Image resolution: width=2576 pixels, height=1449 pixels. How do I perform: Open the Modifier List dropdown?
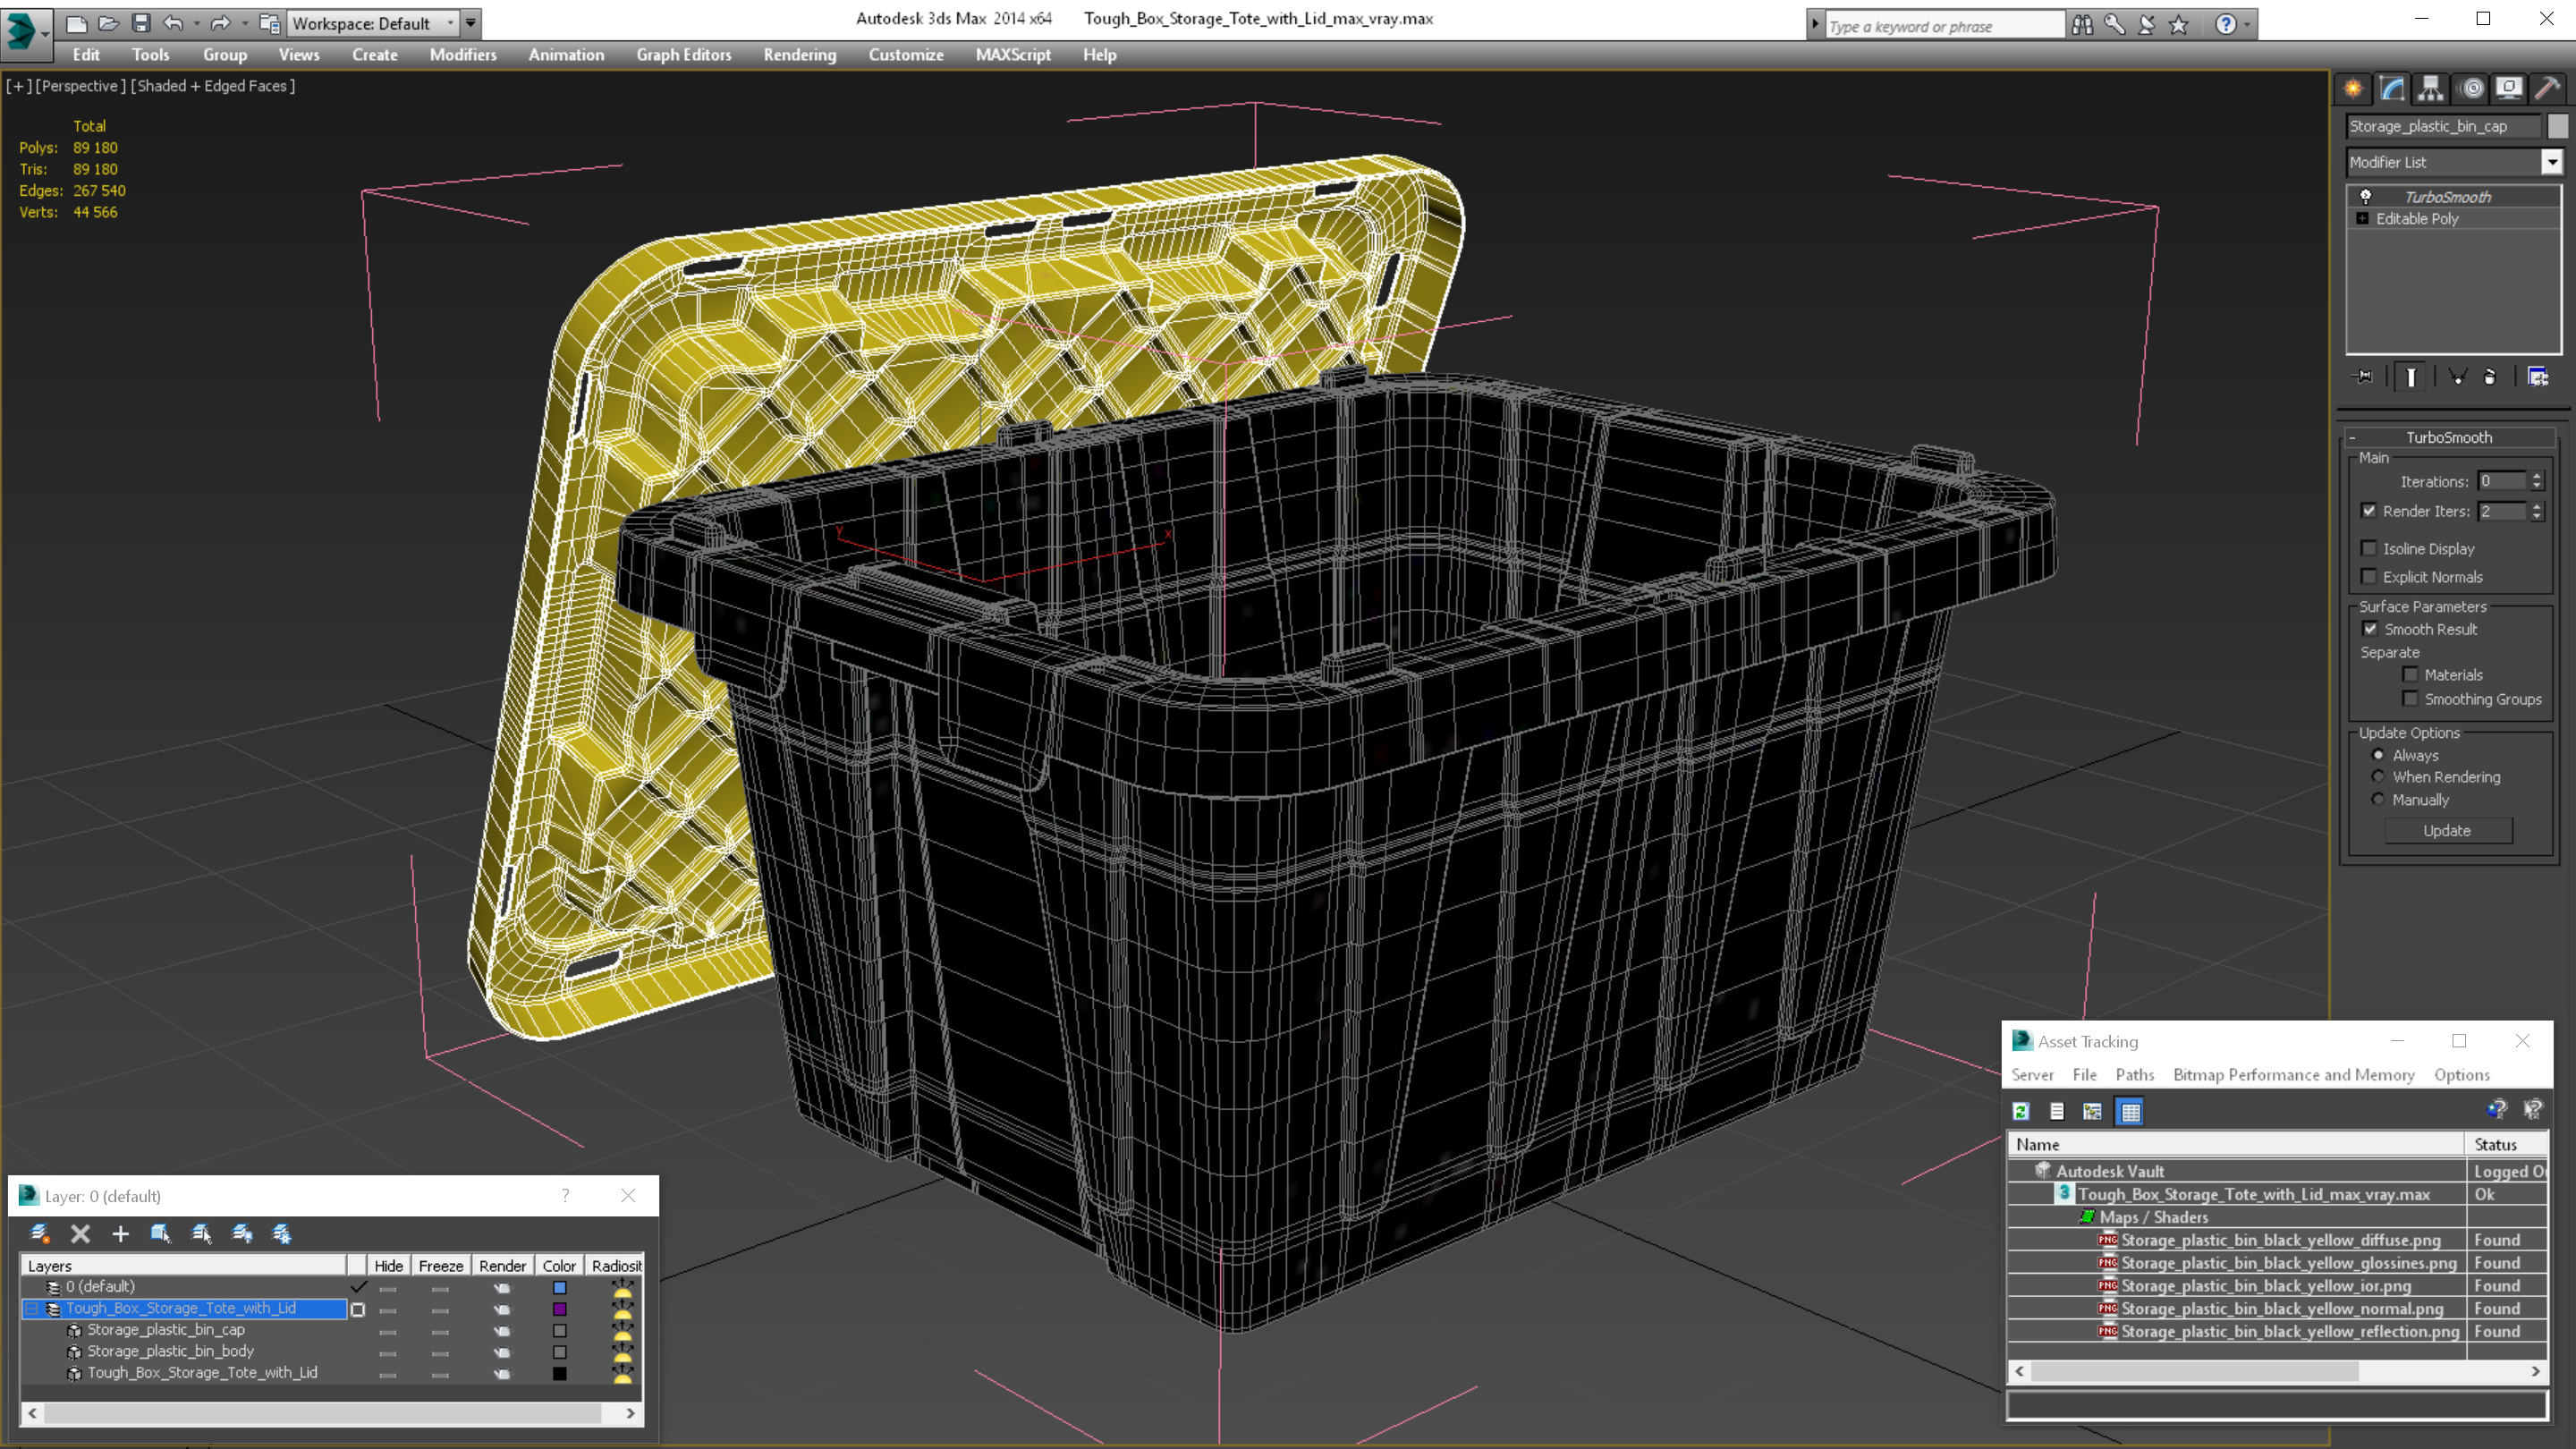[2551, 162]
